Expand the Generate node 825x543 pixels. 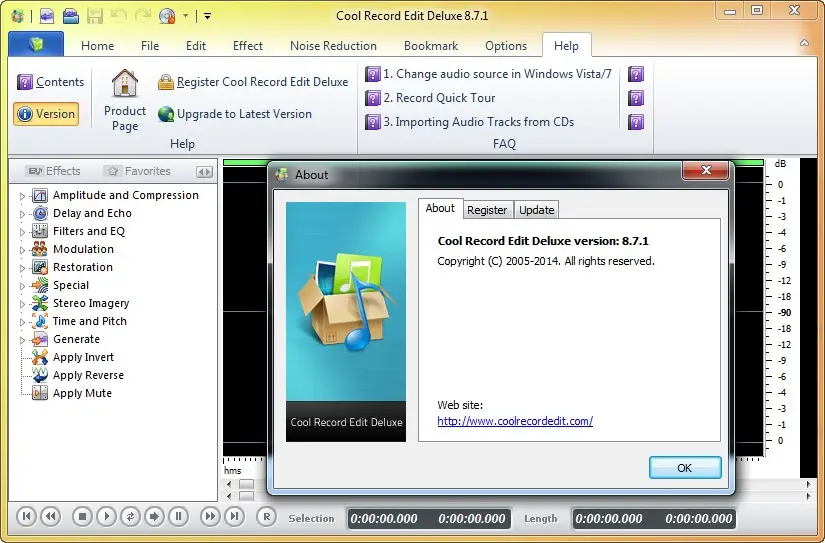click(x=22, y=340)
